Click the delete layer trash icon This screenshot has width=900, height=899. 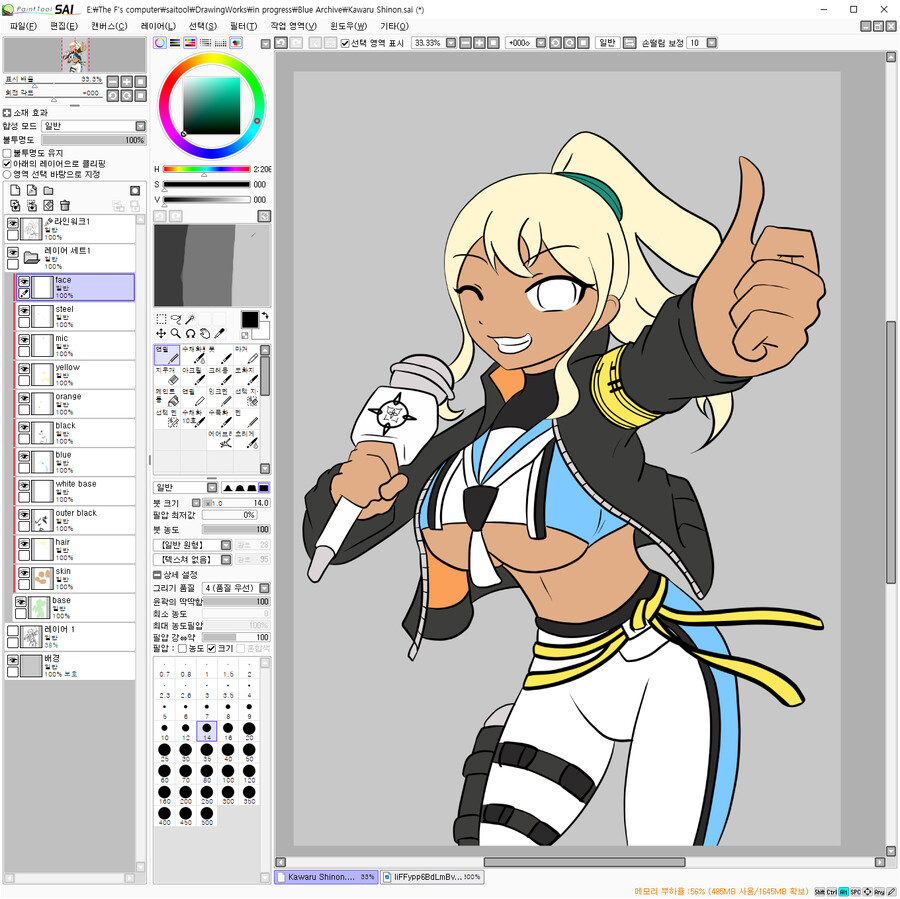pos(65,205)
